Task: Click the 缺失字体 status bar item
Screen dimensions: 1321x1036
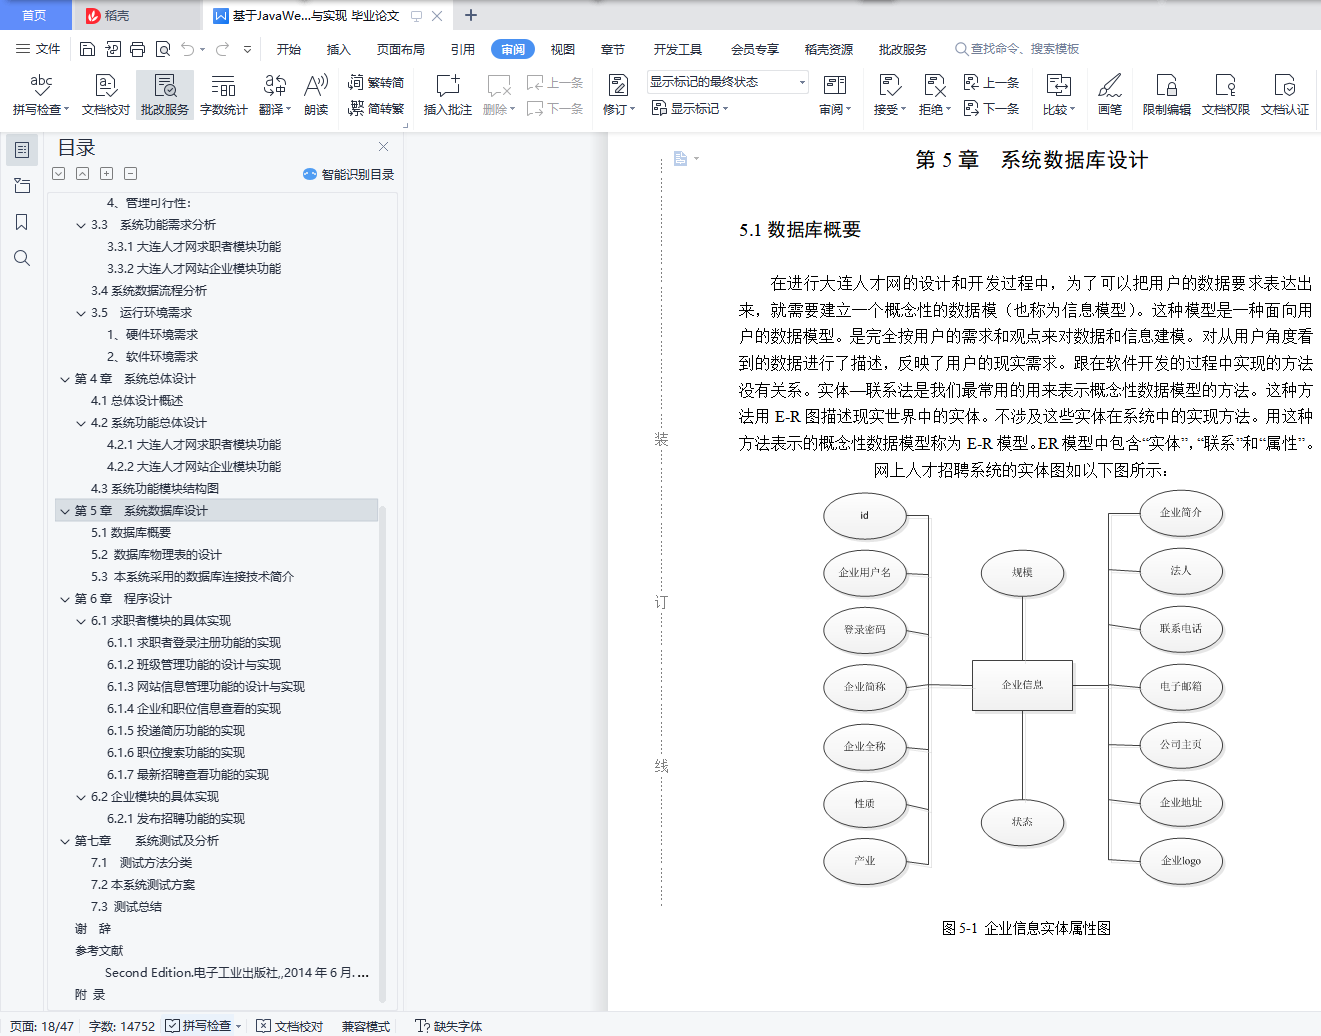Action: pos(449,1026)
